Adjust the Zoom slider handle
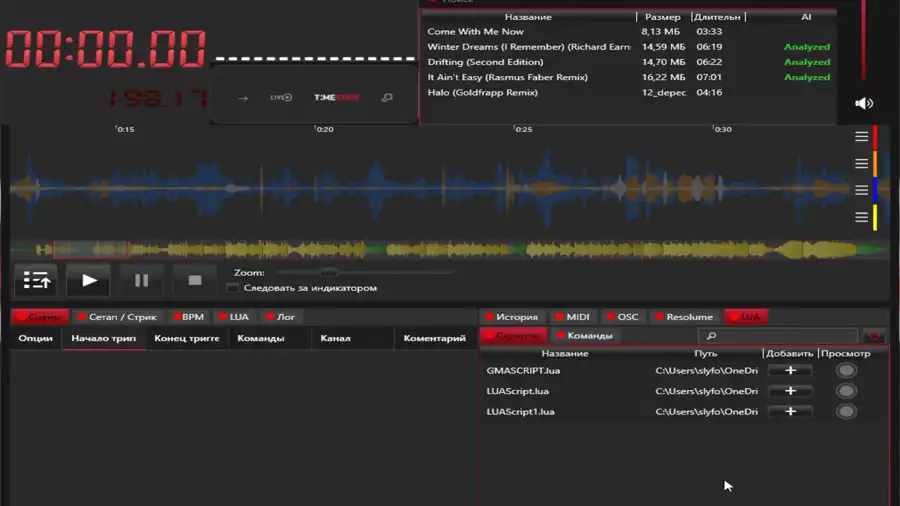 point(328,272)
